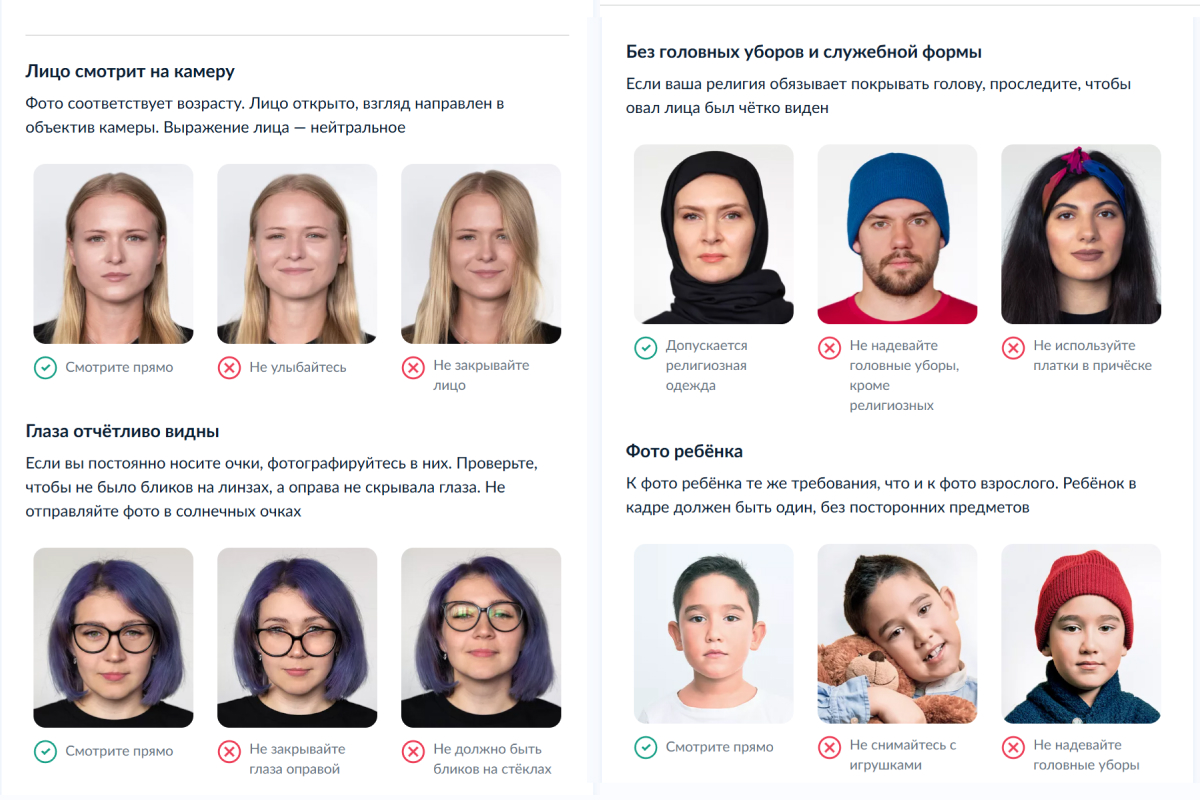Open the child hugging teddy bear photo
The height and width of the screenshot is (800, 1200).
(897, 634)
